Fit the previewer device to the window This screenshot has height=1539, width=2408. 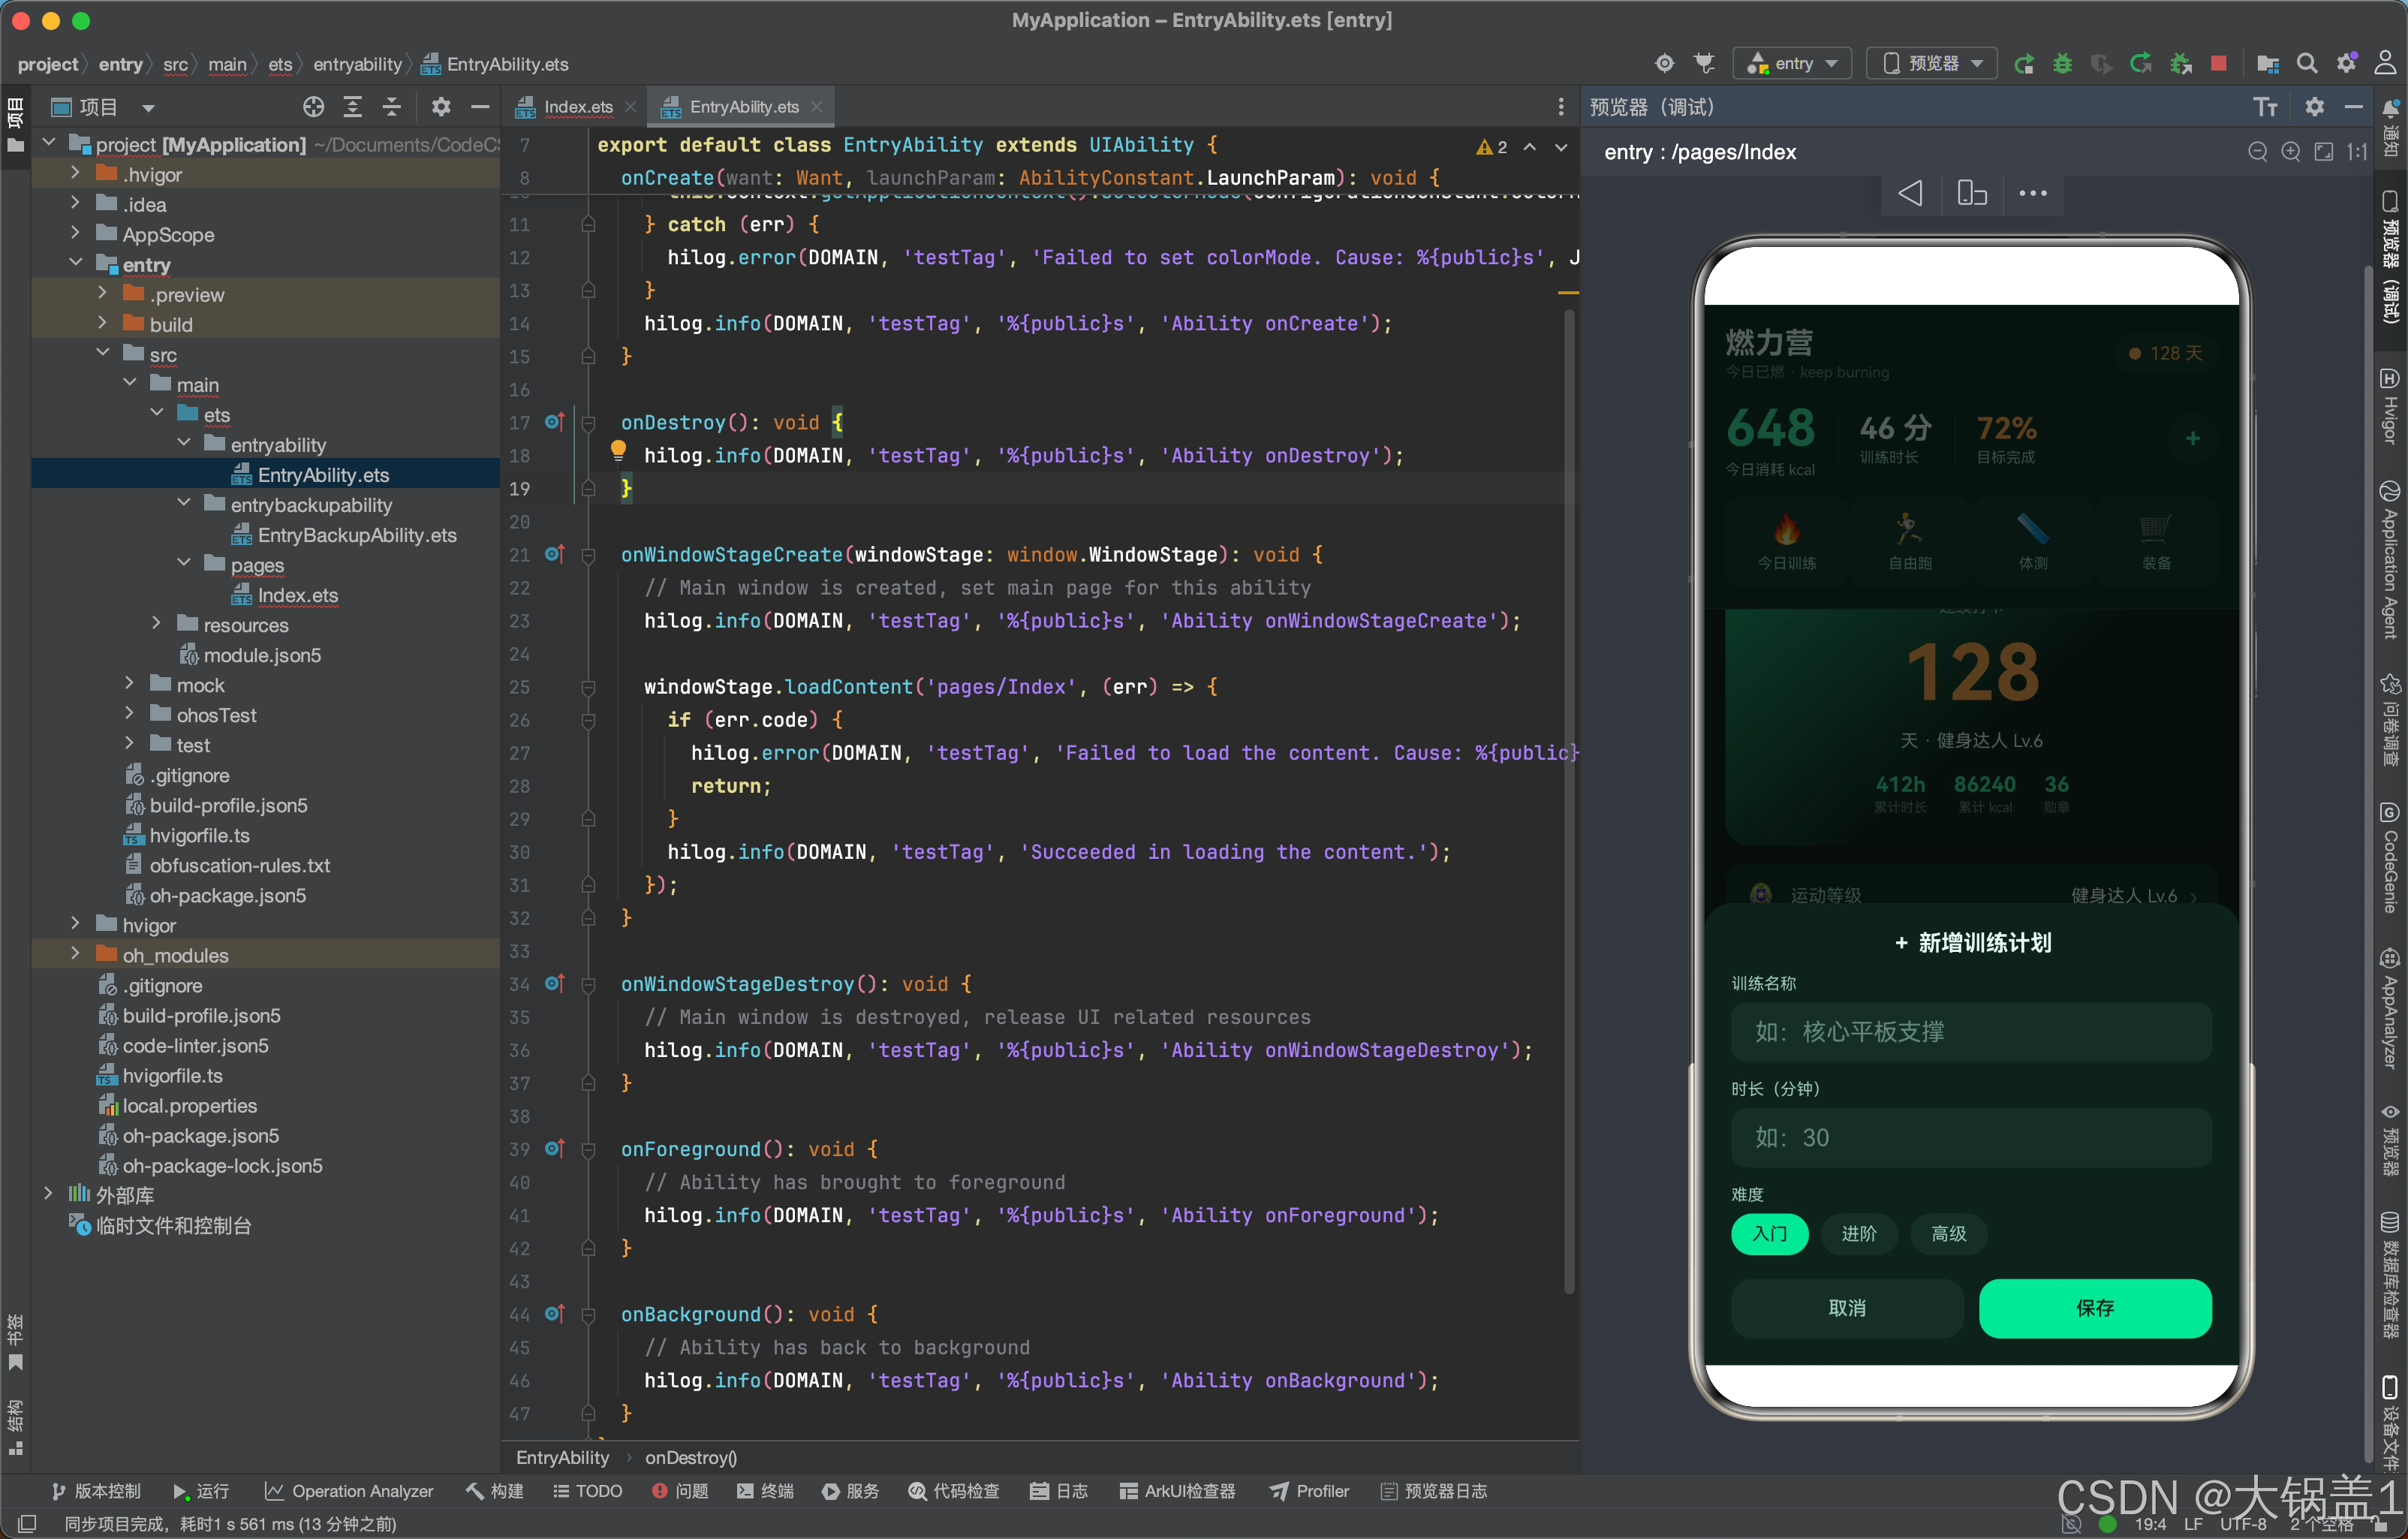[x=2324, y=152]
